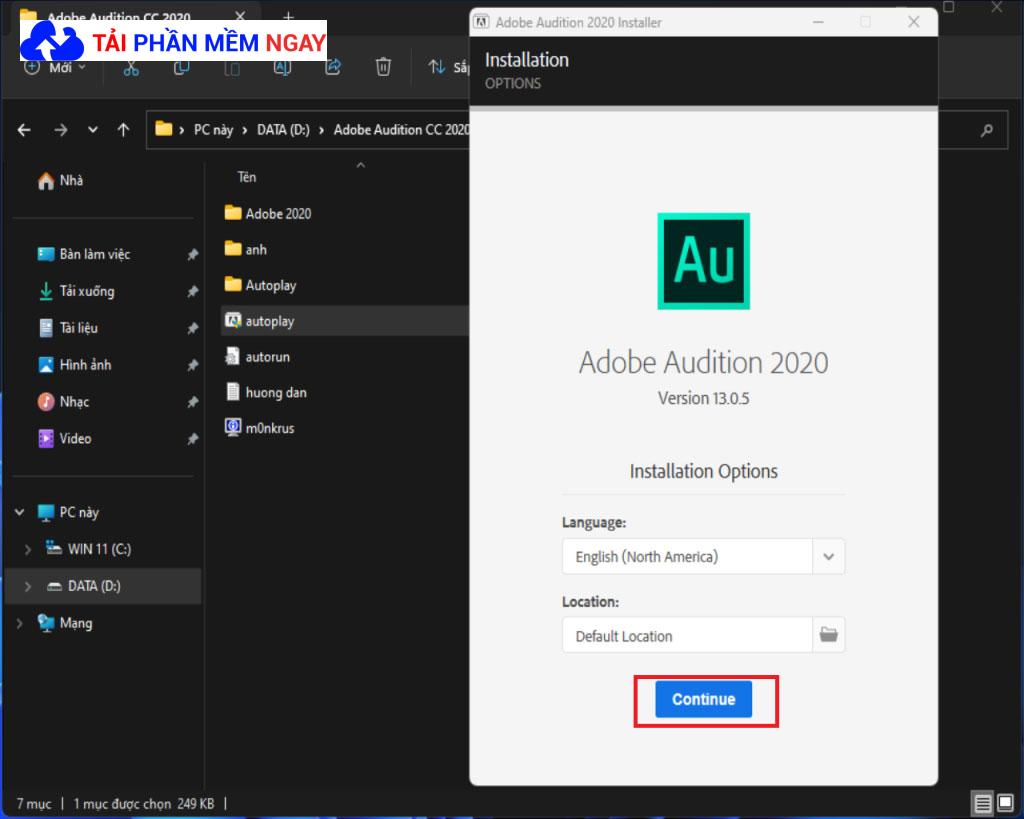1024x819 pixels.
Task: Minimize the Adobe Audition 2020 Installer window
Action: pos(818,22)
